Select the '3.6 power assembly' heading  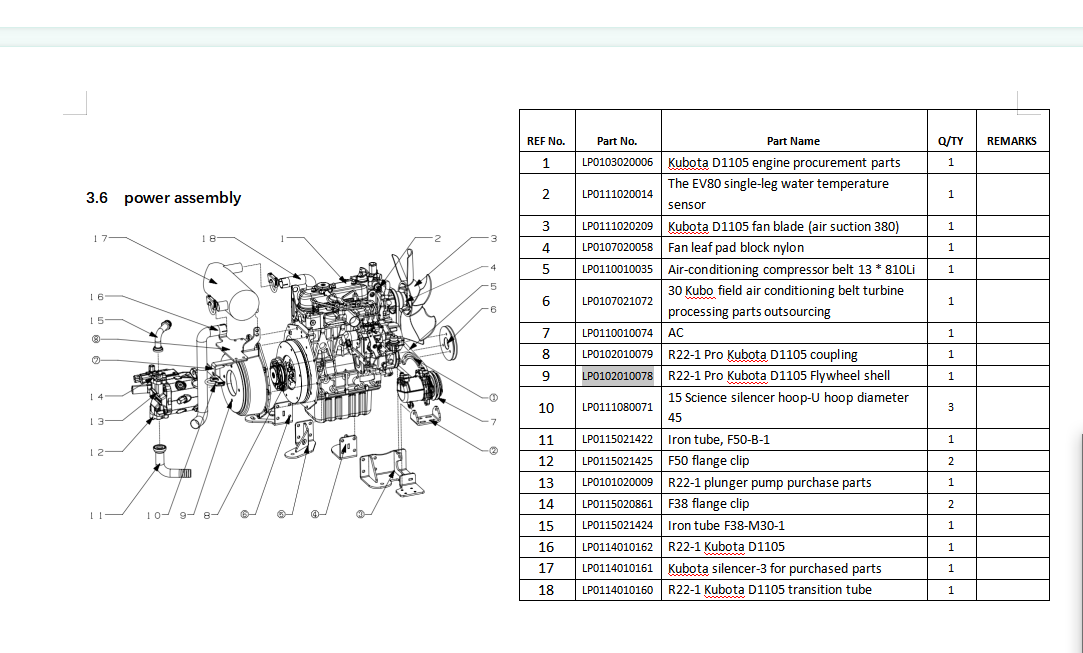(x=164, y=198)
